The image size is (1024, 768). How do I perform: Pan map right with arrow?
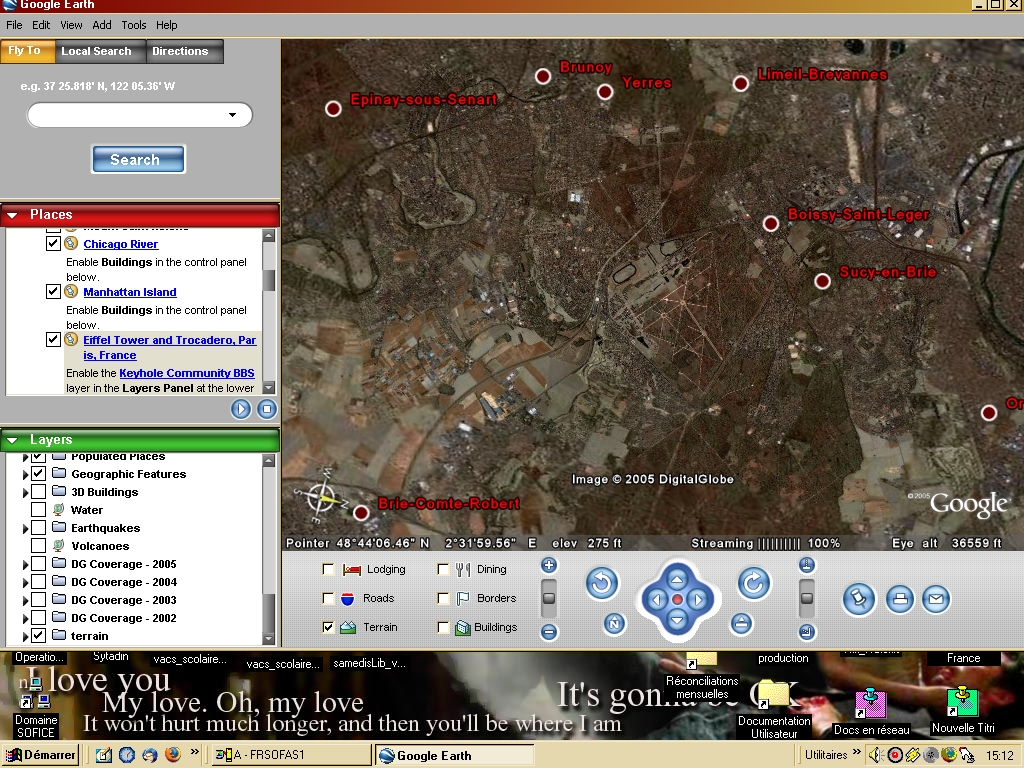[x=698, y=600]
